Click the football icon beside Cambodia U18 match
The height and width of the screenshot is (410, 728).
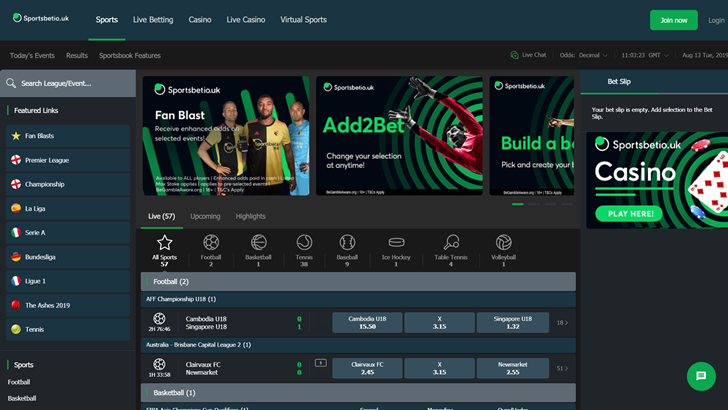159,319
